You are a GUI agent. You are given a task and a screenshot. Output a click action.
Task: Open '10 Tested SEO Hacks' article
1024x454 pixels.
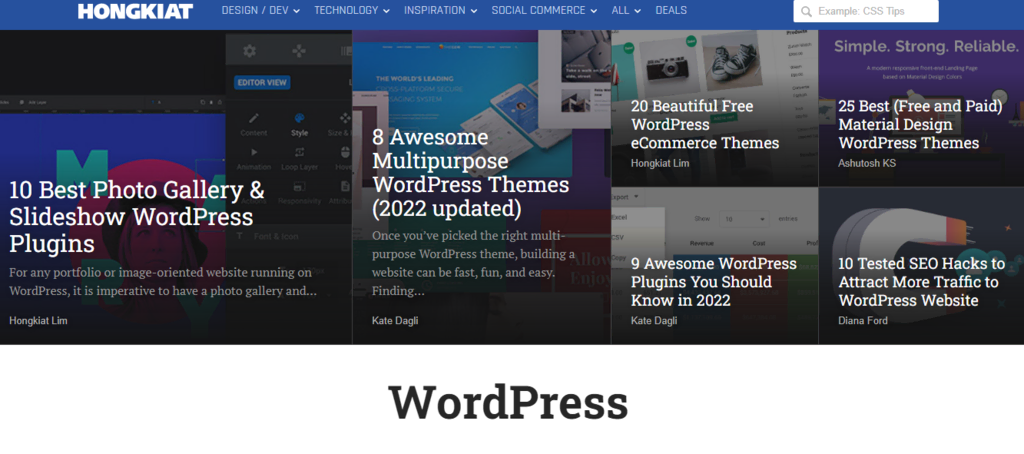tap(921, 282)
